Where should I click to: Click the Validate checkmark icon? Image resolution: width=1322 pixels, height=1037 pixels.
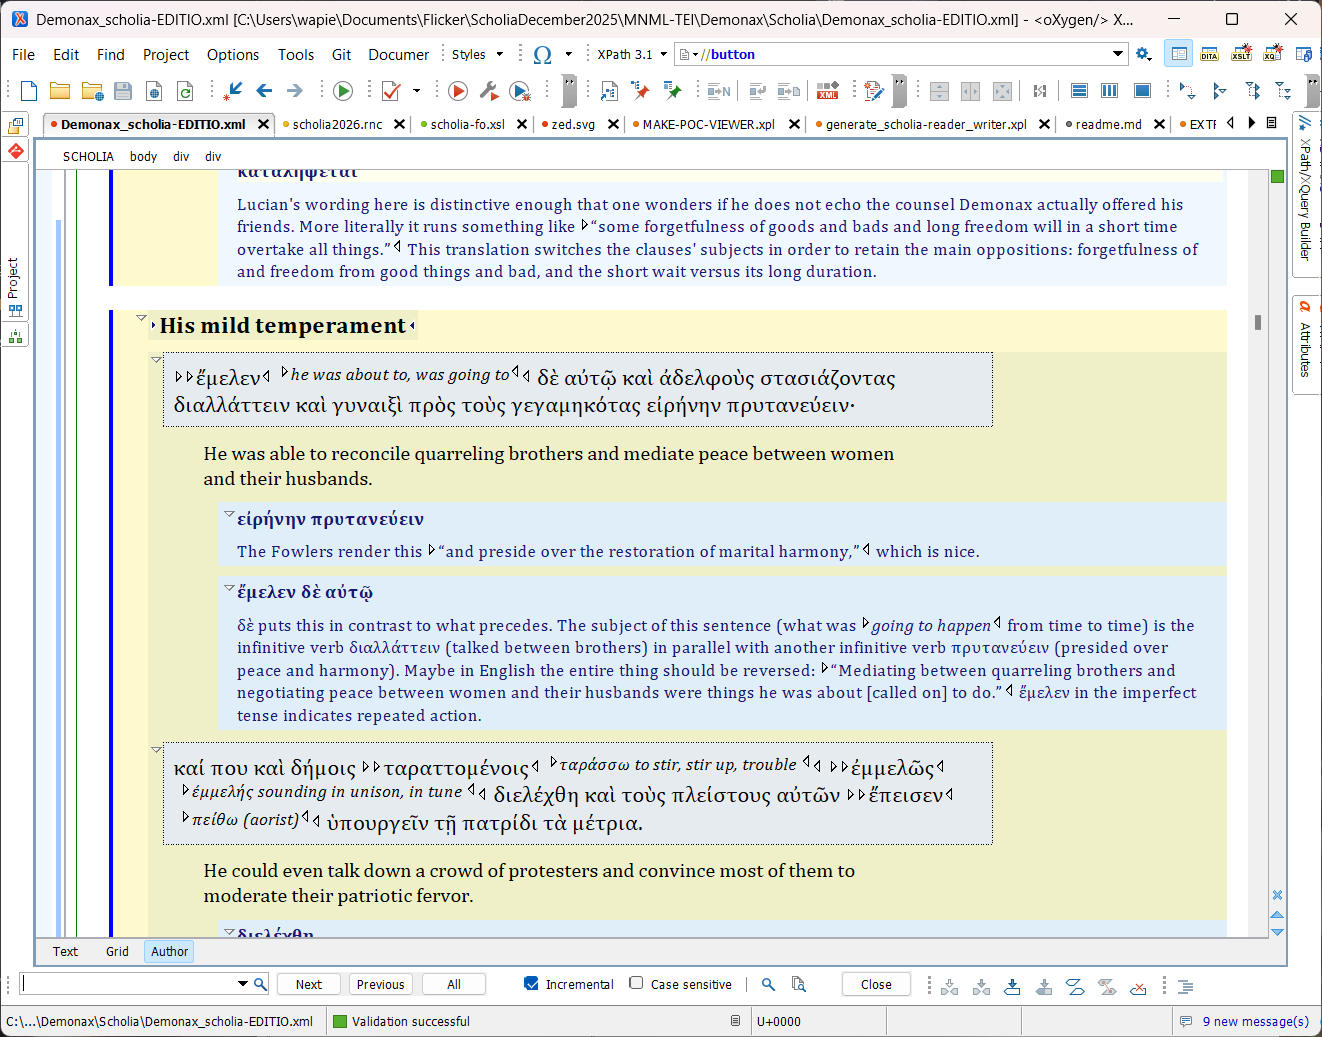coord(391,91)
